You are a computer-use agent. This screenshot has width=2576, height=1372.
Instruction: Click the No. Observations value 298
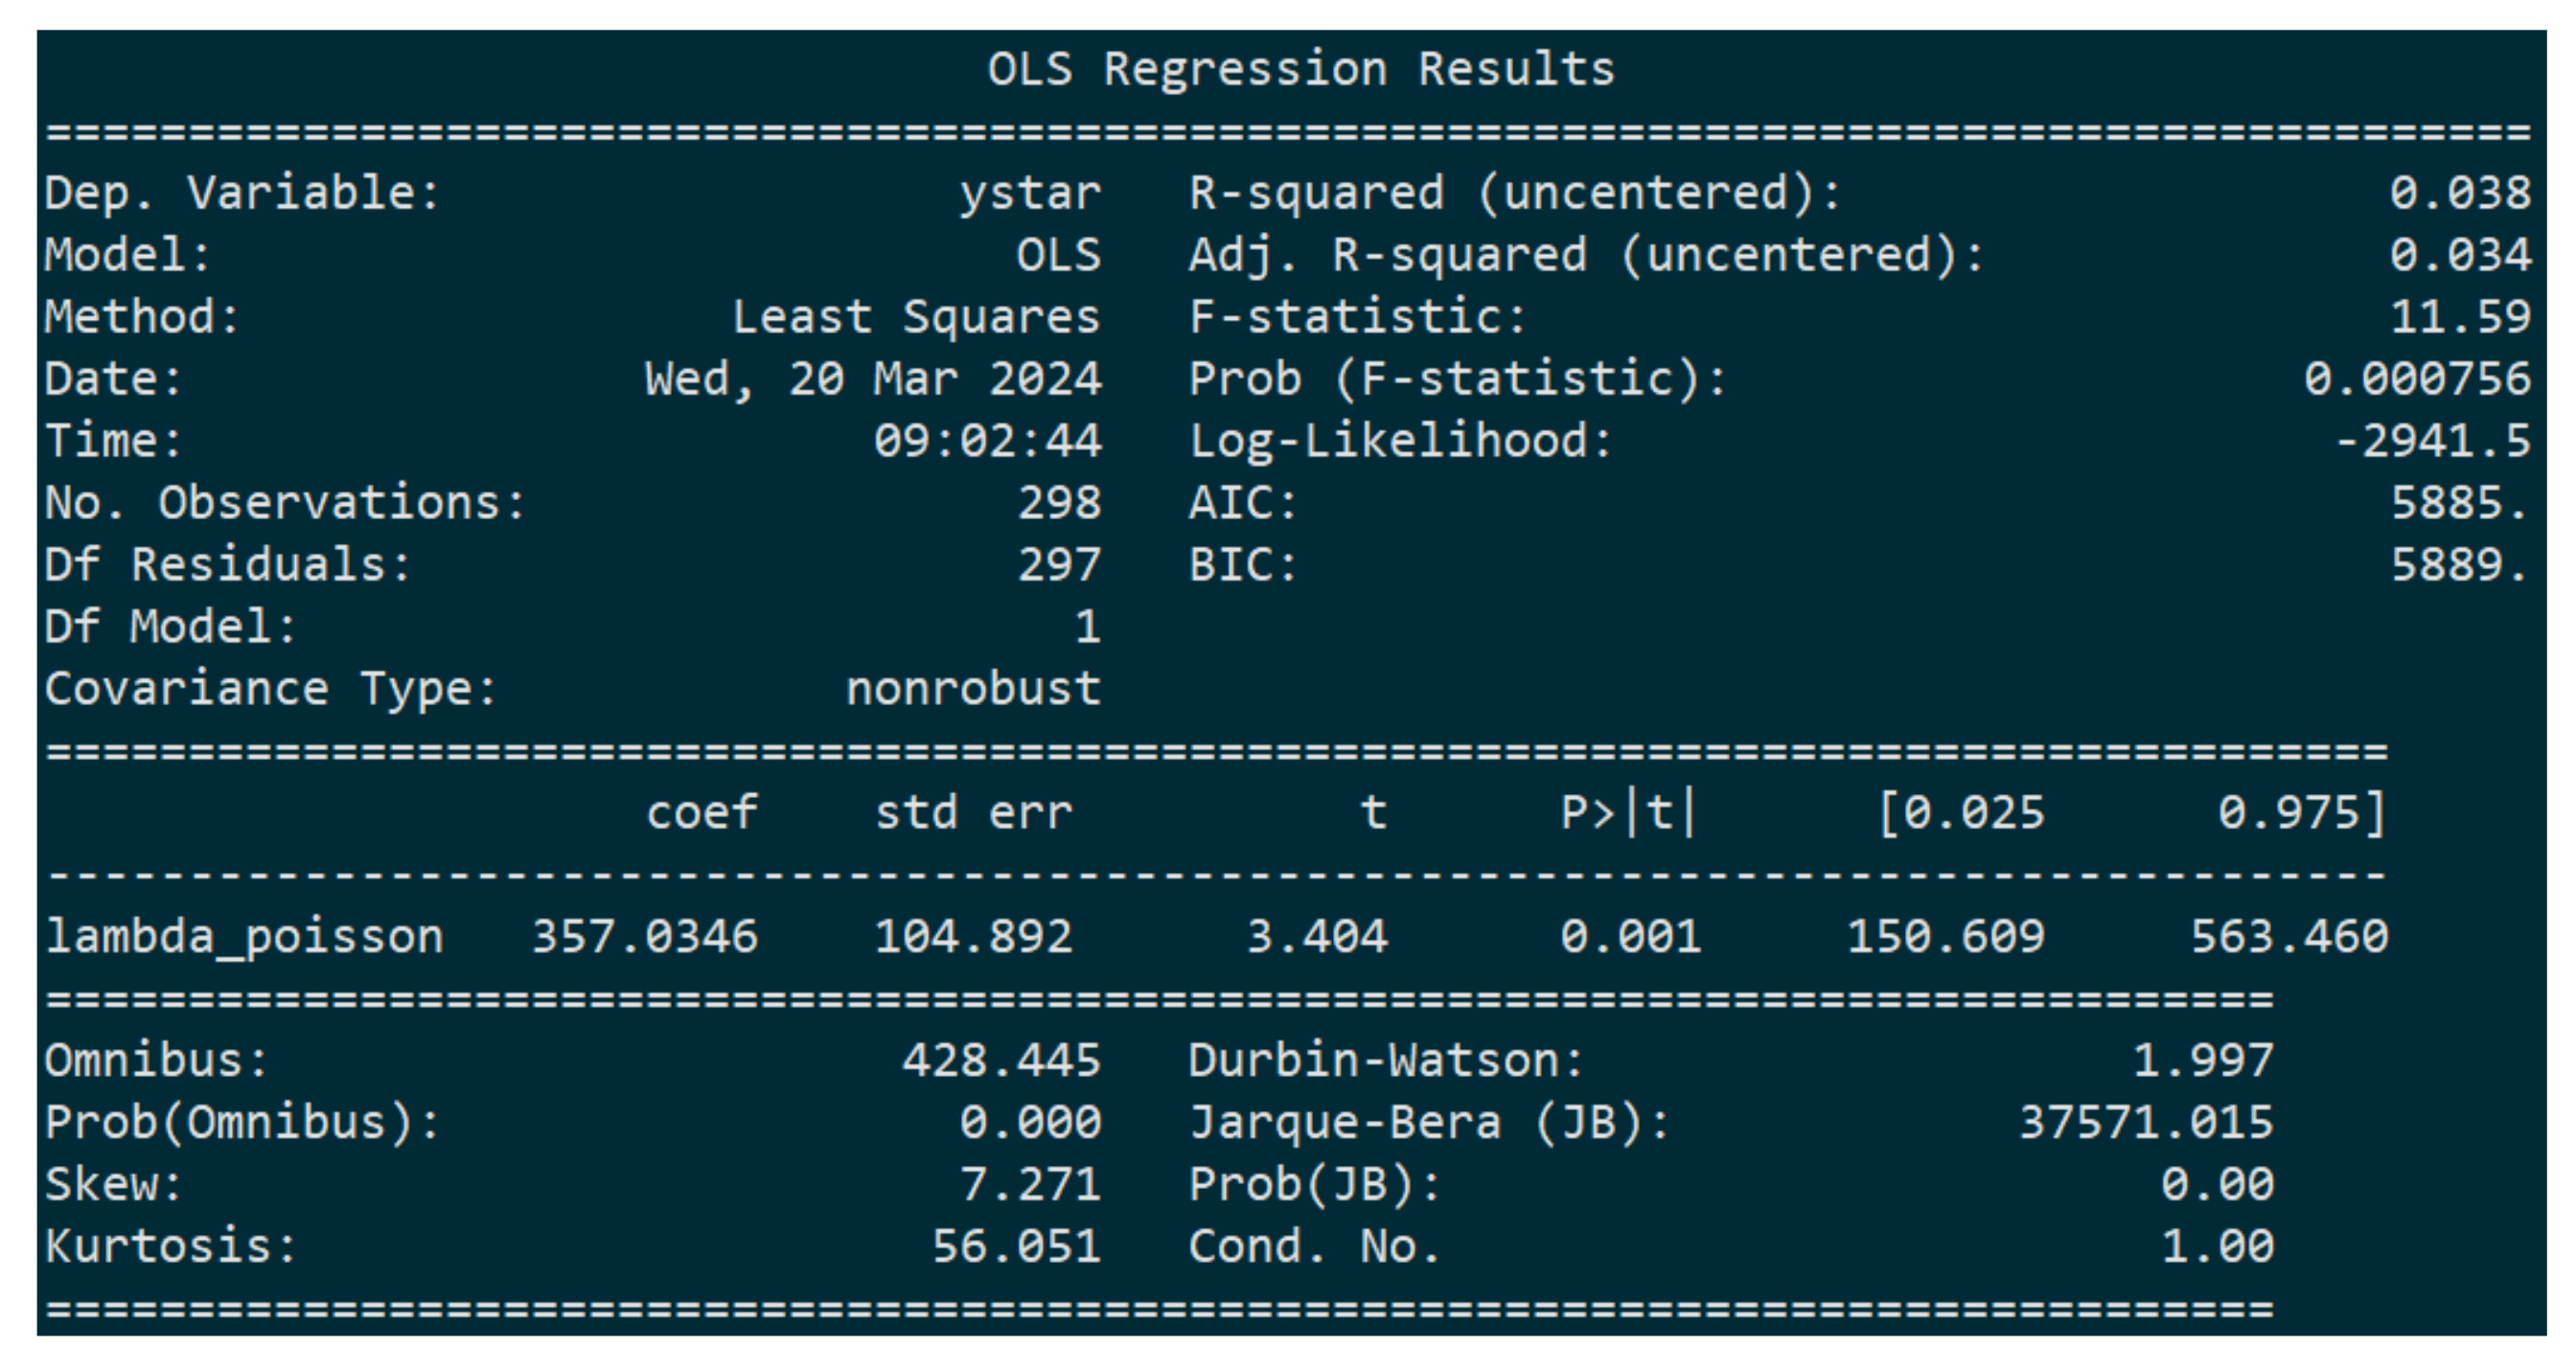1059,503
